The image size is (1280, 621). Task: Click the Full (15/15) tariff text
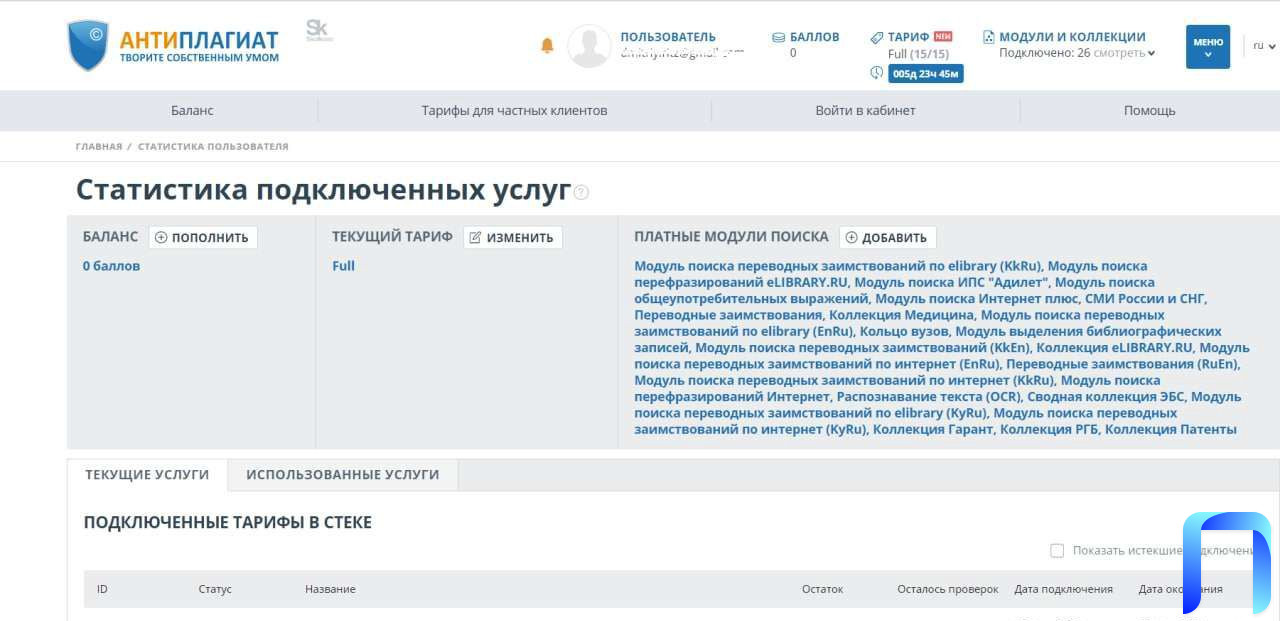(918, 53)
